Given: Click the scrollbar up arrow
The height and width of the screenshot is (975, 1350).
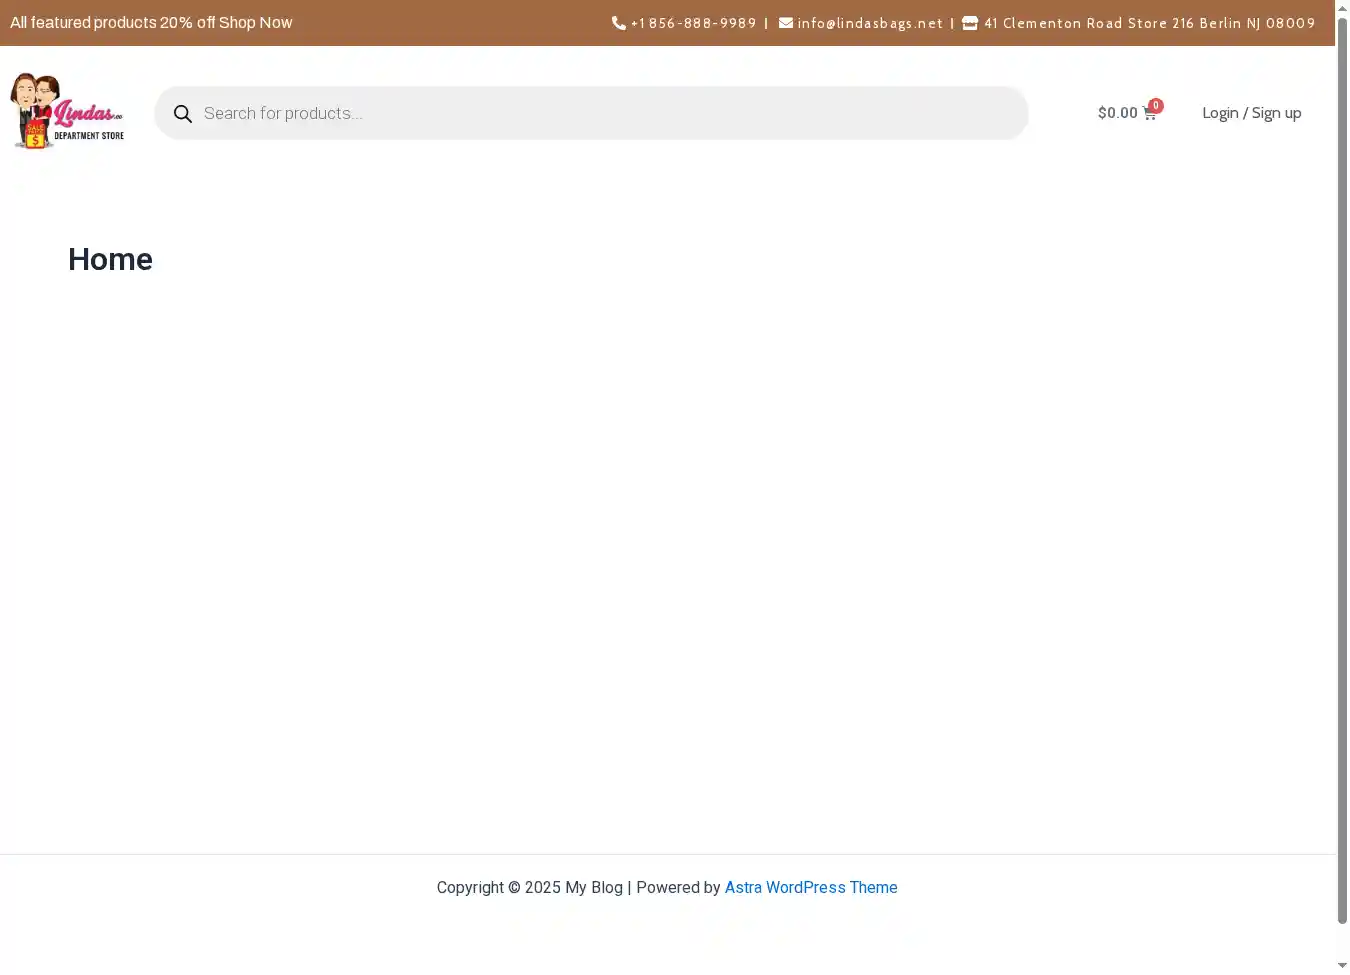Looking at the screenshot, I should point(1342,8).
